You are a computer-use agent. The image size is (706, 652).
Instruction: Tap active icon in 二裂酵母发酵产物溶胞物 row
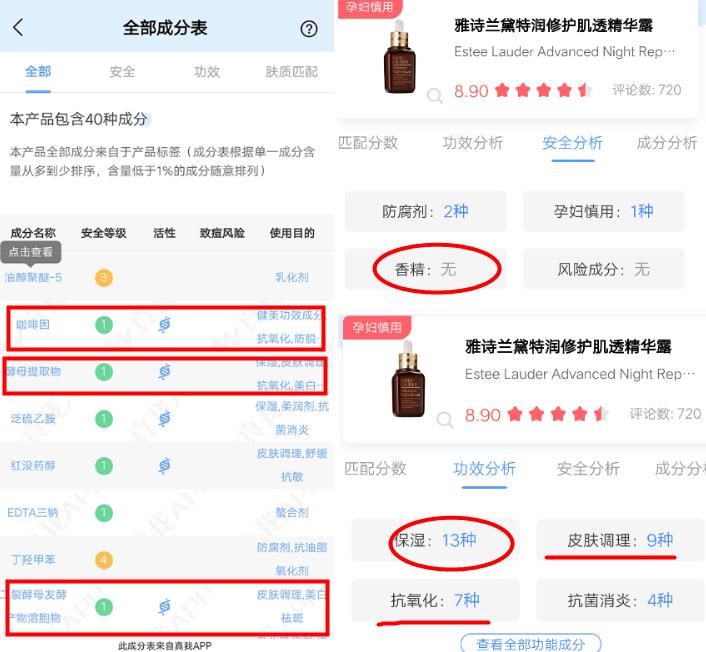pyautogui.click(x=165, y=607)
